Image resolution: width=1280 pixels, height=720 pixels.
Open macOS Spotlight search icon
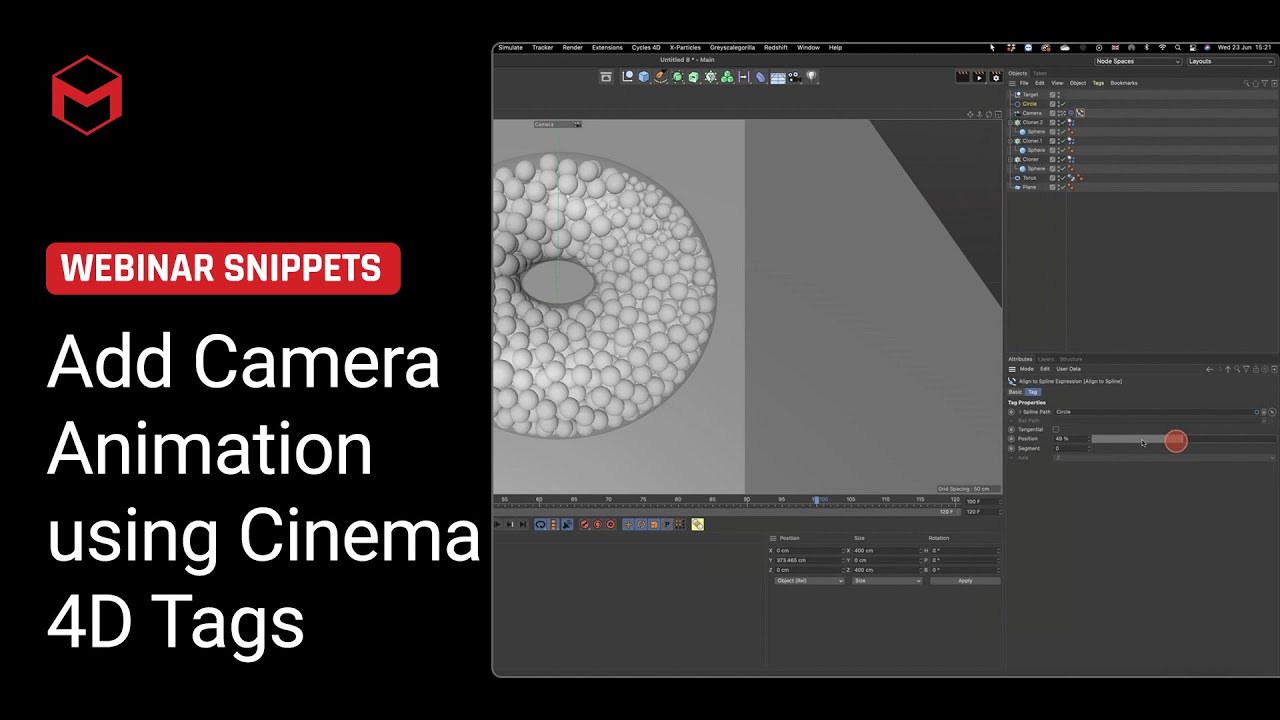point(1179,47)
